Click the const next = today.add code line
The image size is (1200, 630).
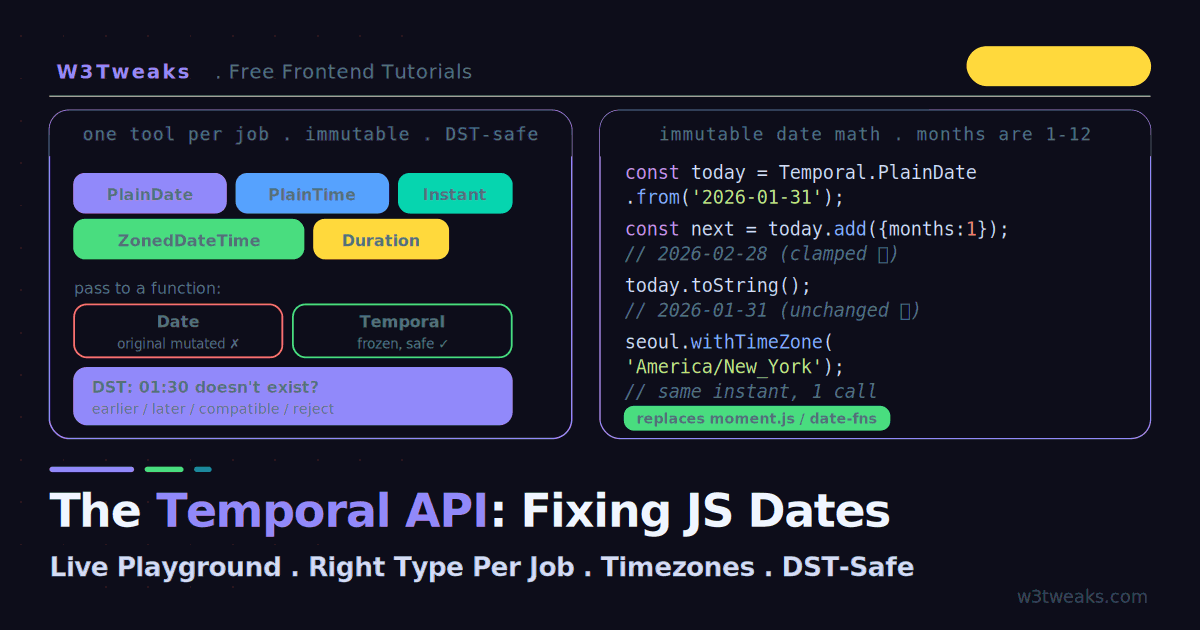tap(817, 229)
